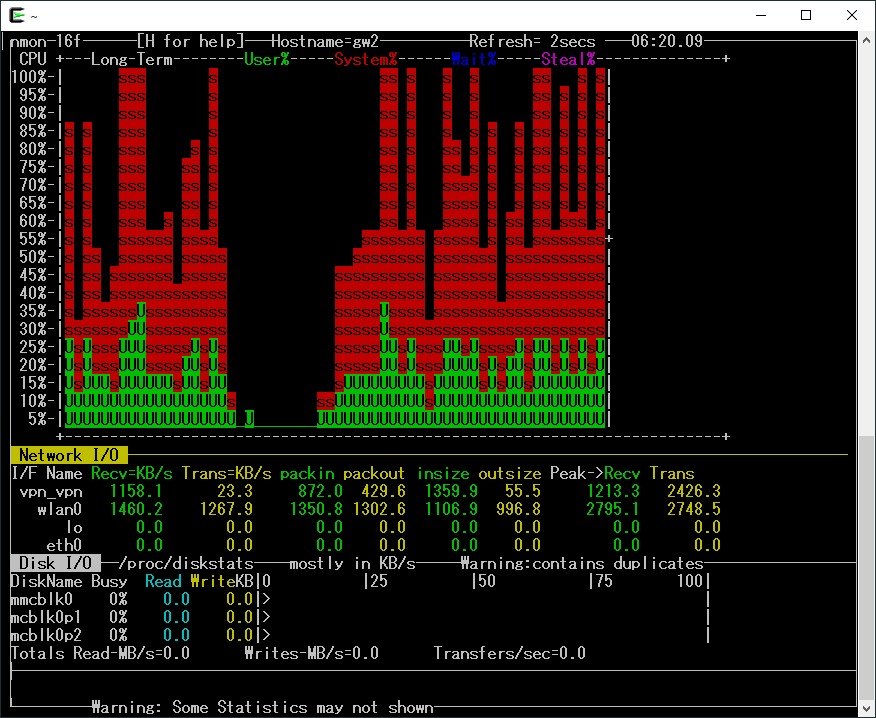The width and height of the screenshot is (876, 718).
Task: Click the 55%- axis label
Action: pos(38,239)
